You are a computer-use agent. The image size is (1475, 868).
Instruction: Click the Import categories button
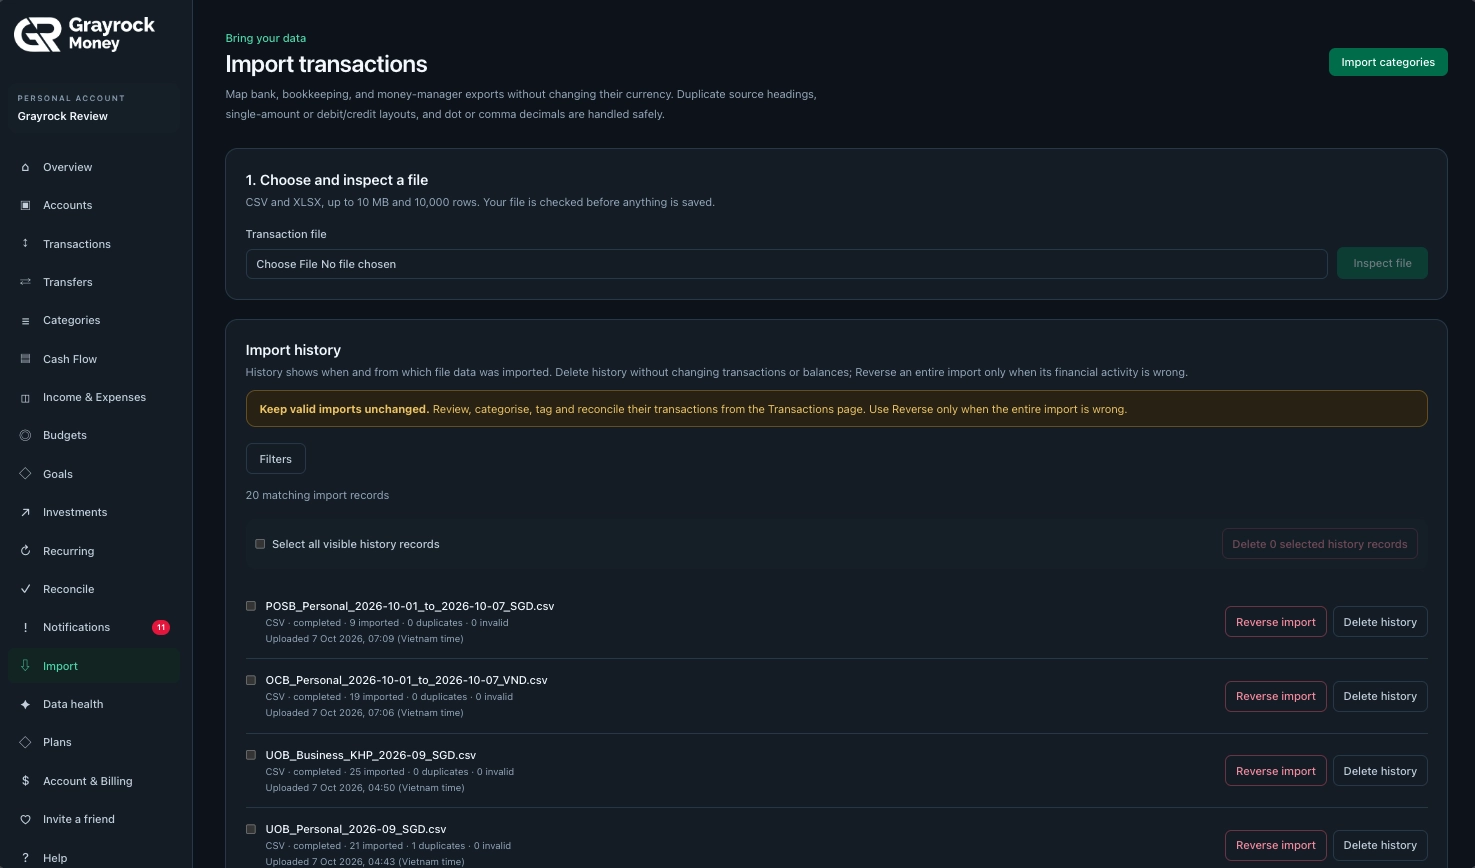tap(1388, 62)
